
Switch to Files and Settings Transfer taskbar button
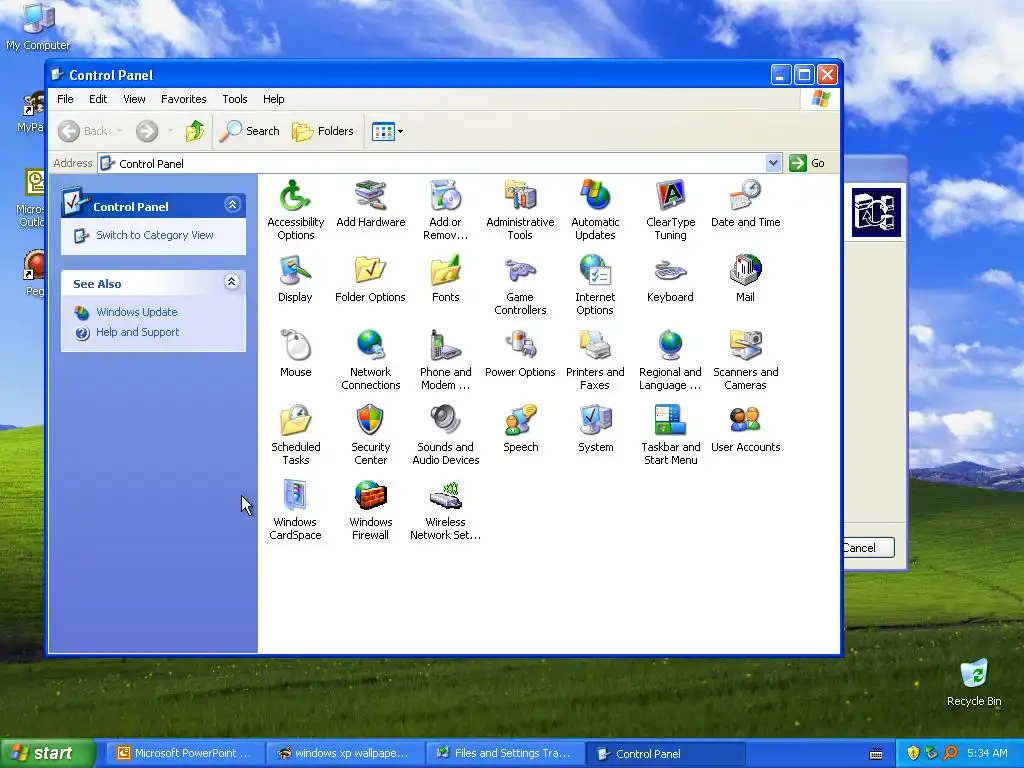[504, 754]
